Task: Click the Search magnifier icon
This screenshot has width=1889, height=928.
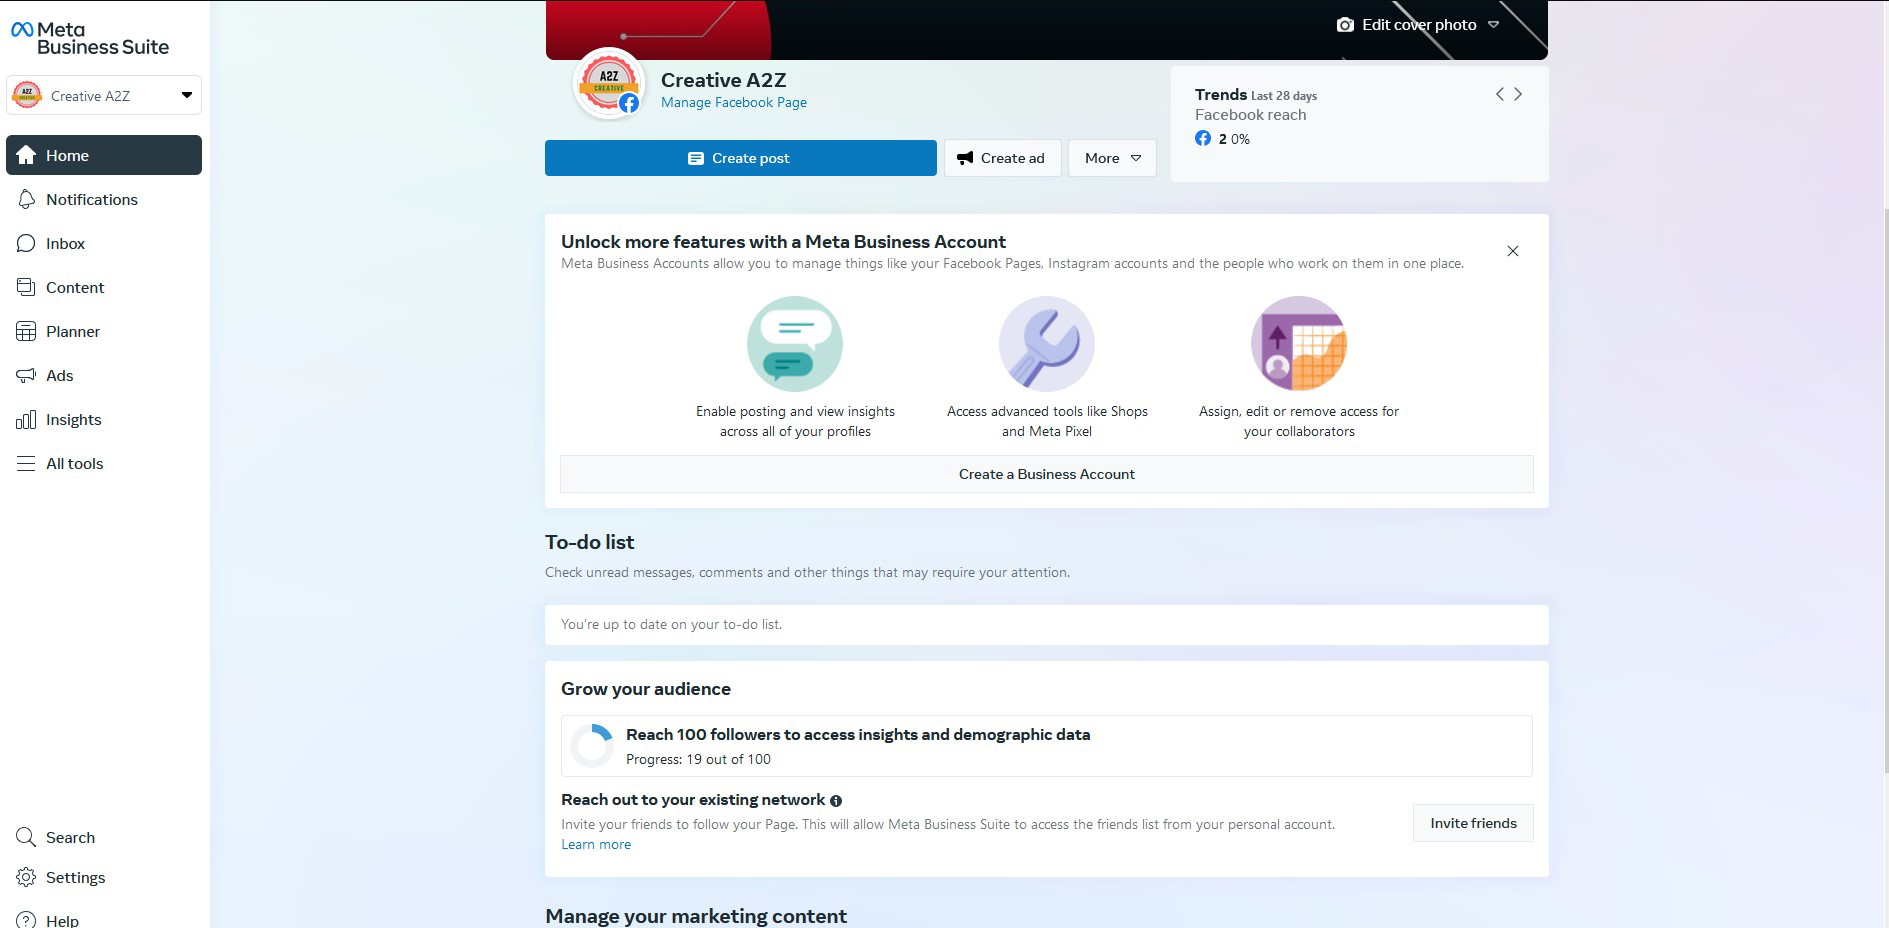Action: (26, 837)
